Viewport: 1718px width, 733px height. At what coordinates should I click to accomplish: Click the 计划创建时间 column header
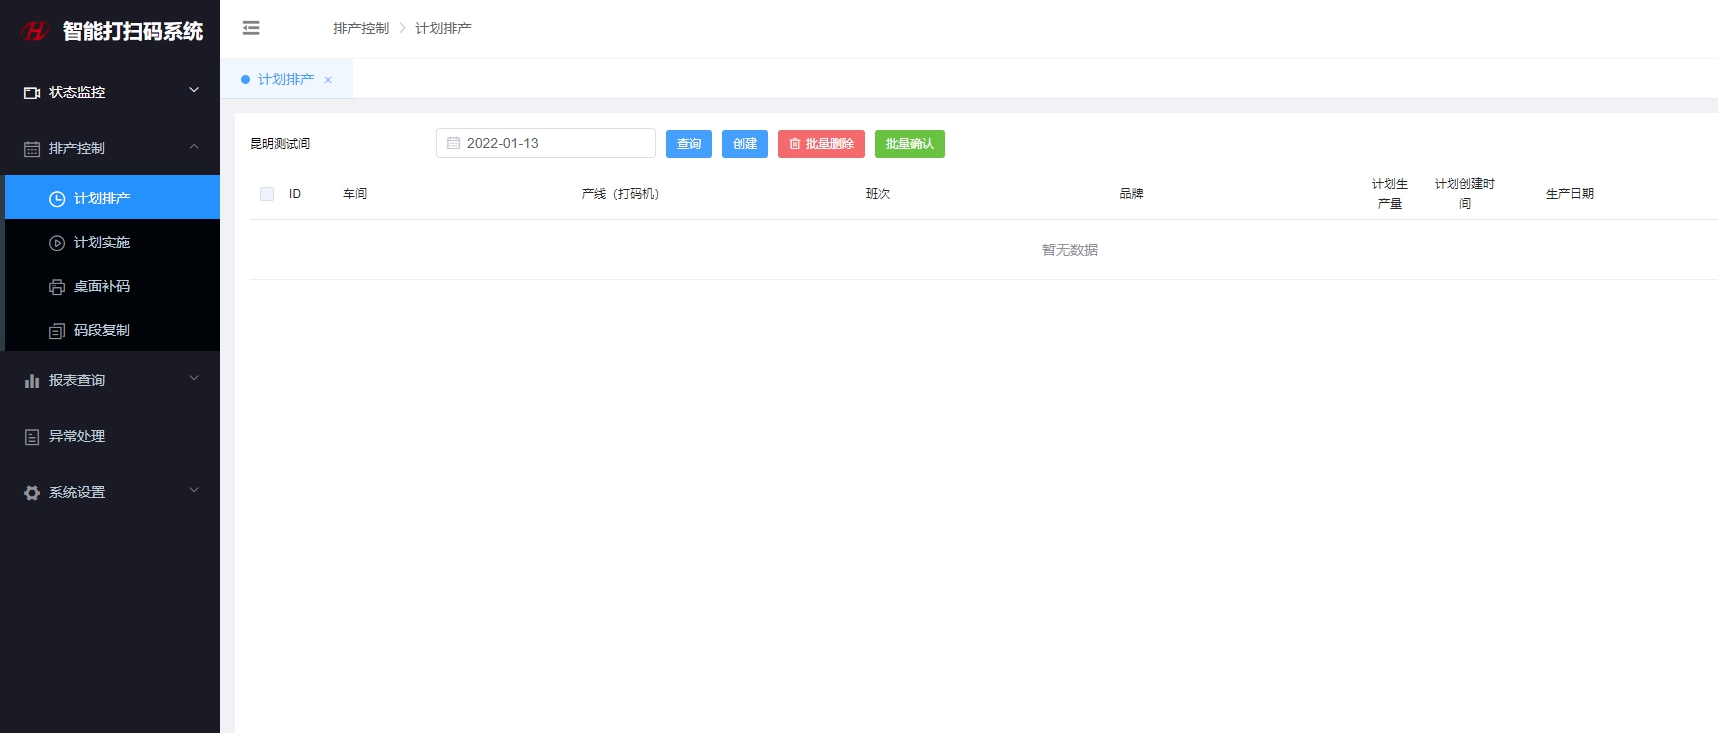coord(1465,194)
